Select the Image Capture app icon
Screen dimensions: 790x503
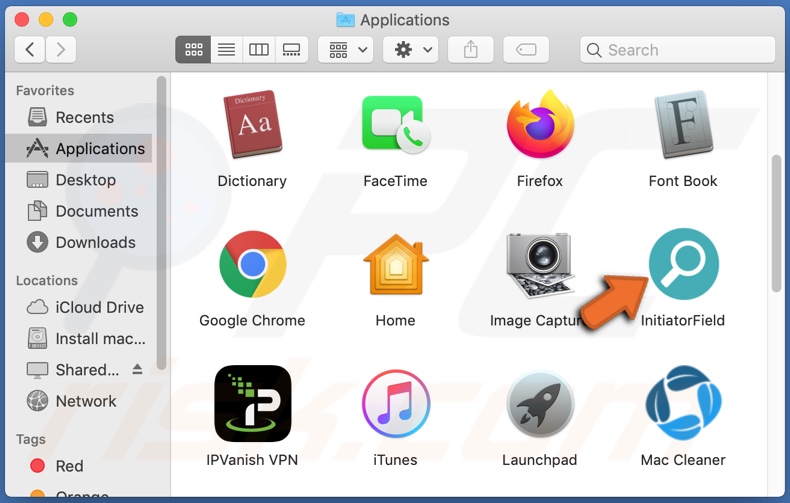pos(540,265)
